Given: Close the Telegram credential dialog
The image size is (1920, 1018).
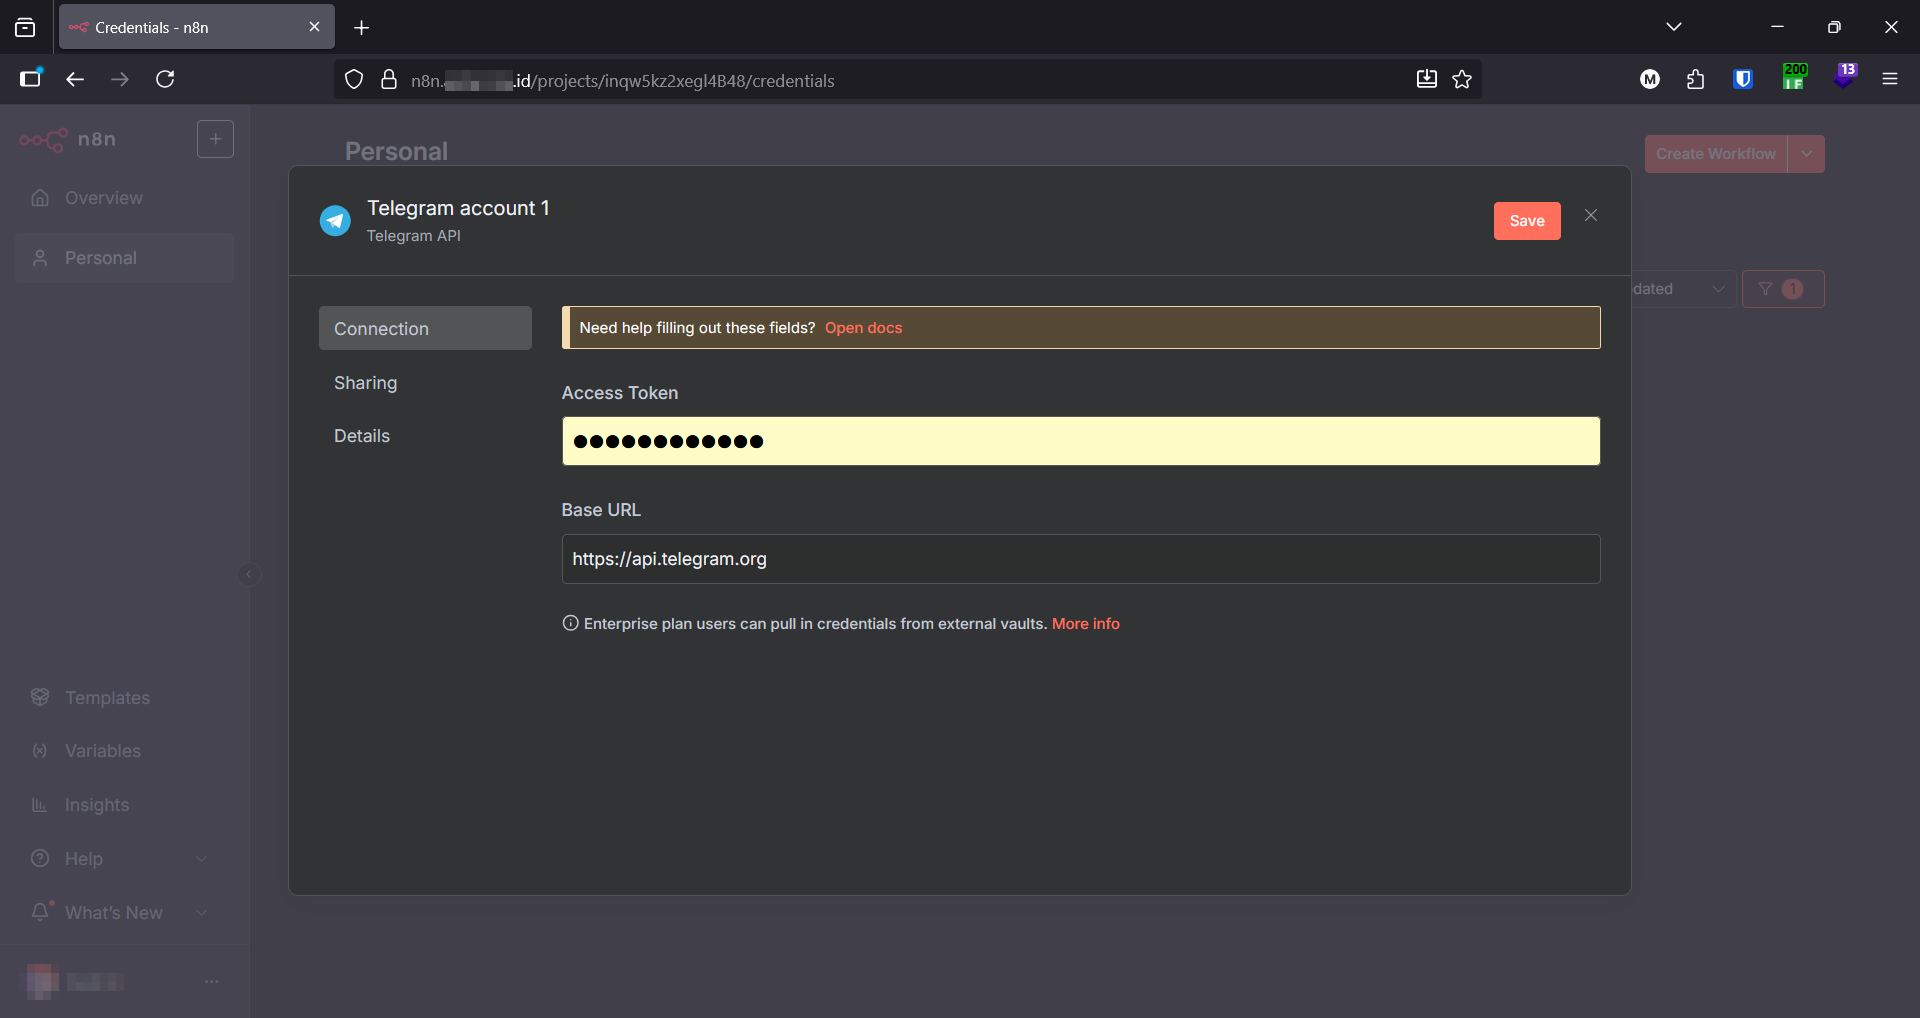Looking at the screenshot, I should click(1590, 216).
